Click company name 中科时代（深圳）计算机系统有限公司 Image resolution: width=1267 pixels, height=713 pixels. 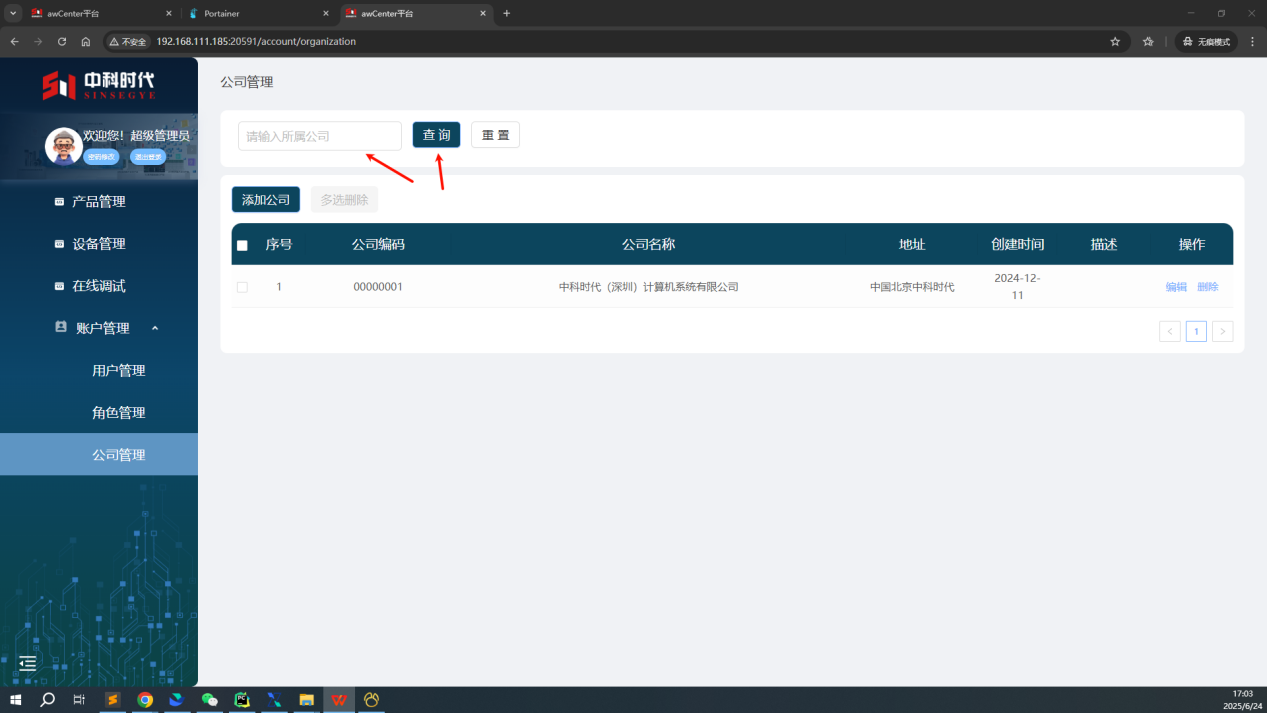pos(648,287)
